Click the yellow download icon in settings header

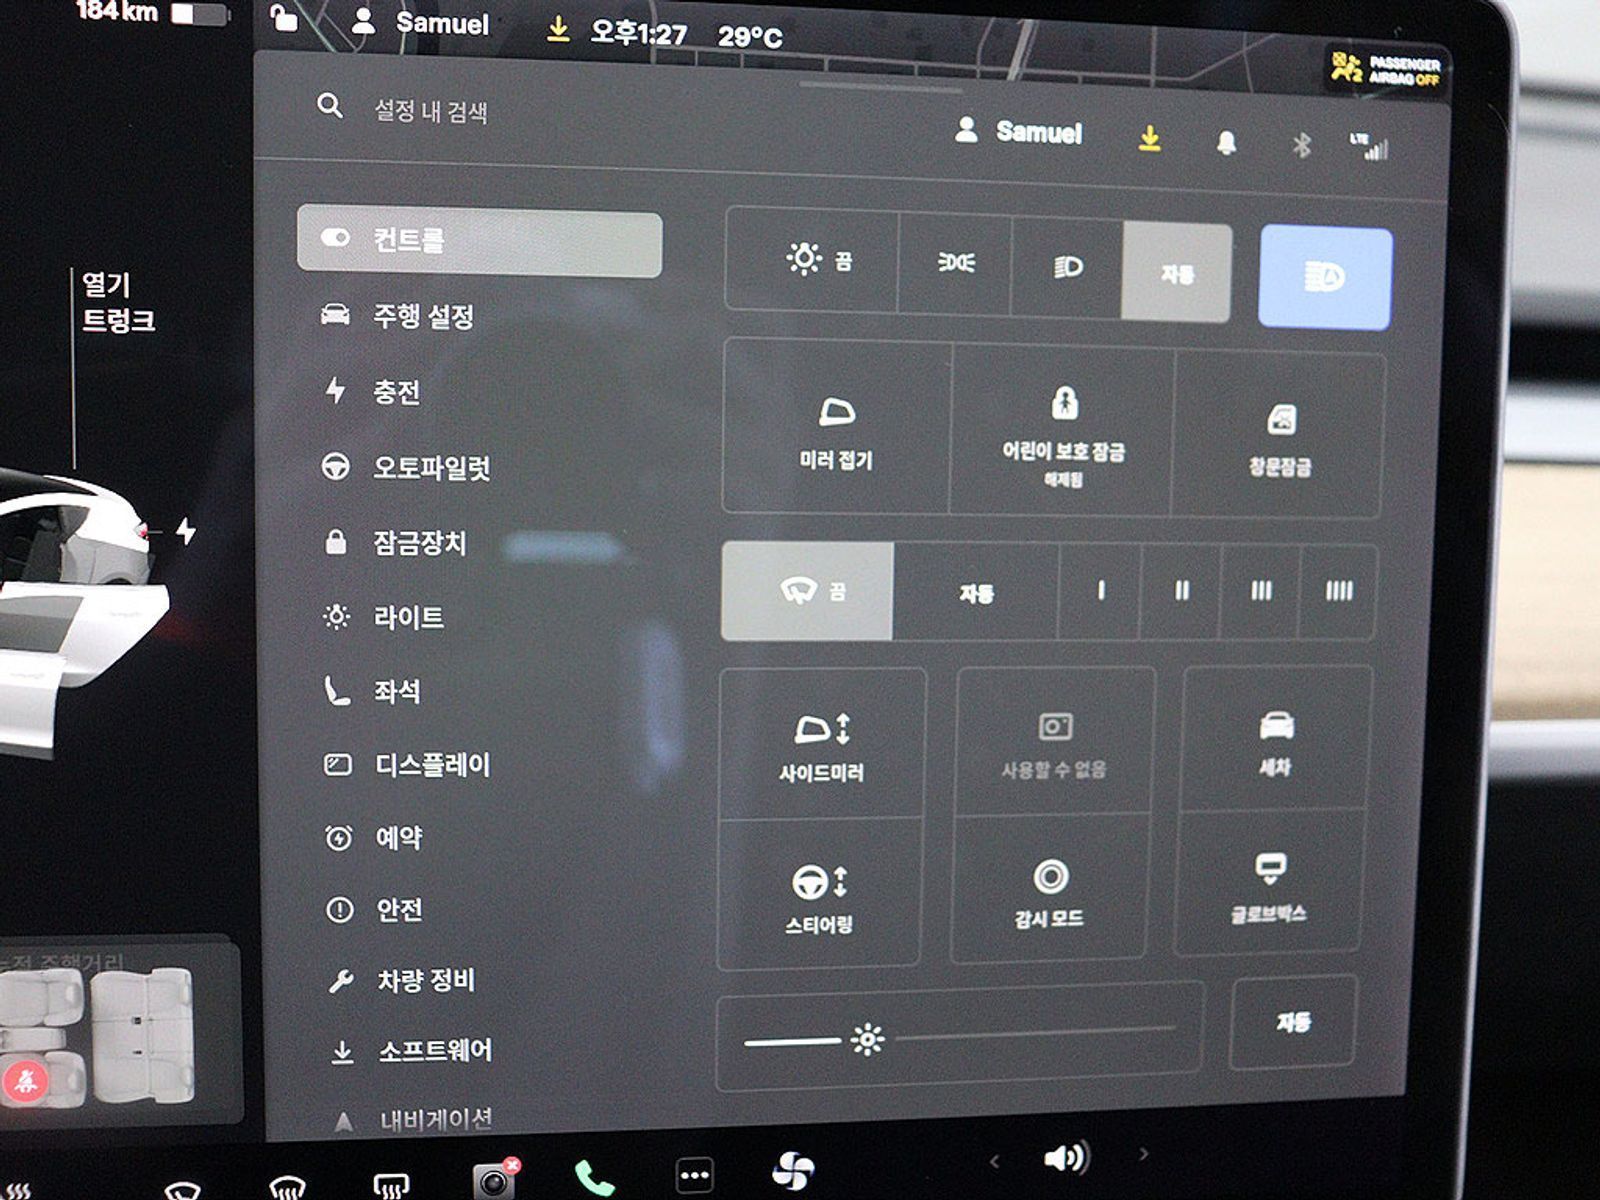click(1150, 138)
